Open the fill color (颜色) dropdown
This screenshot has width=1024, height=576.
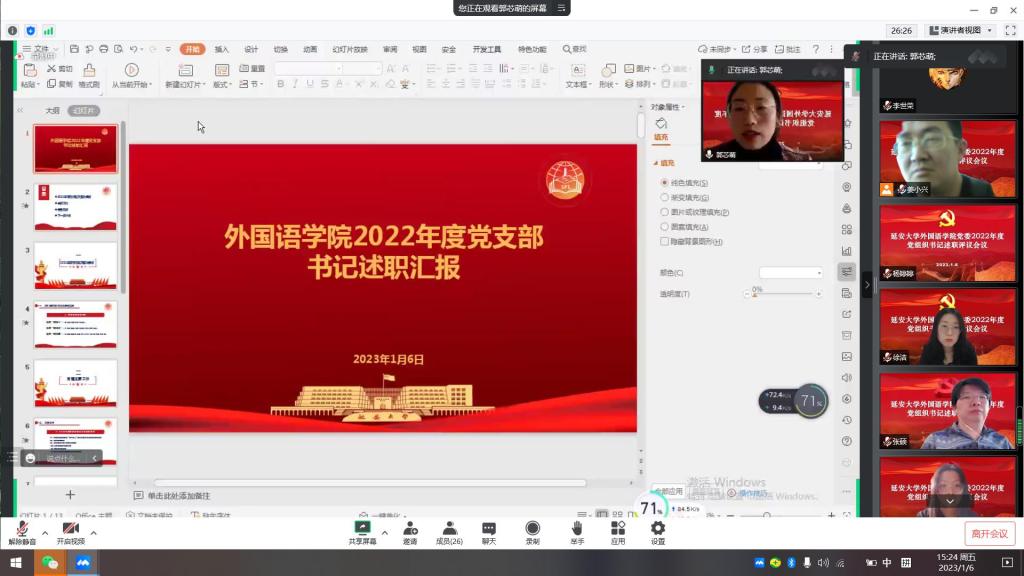tap(790, 273)
